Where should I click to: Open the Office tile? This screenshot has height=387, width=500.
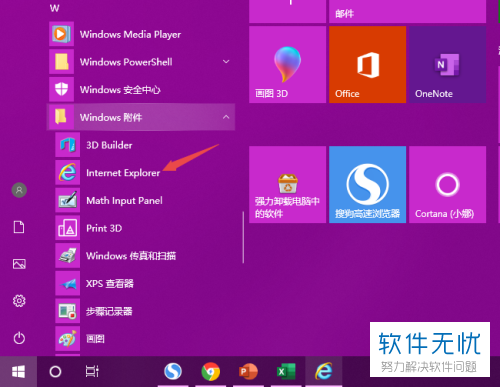[x=367, y=64]
